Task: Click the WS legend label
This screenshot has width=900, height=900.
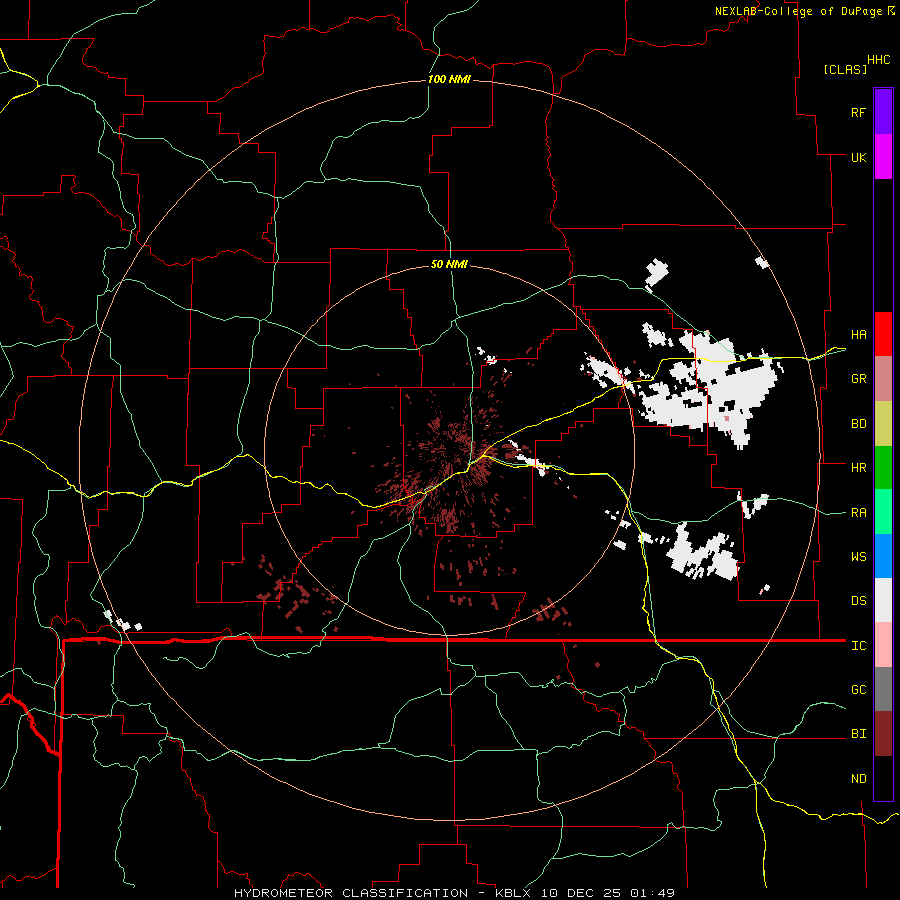Action: pyautogui.click(x=858, y=557)
